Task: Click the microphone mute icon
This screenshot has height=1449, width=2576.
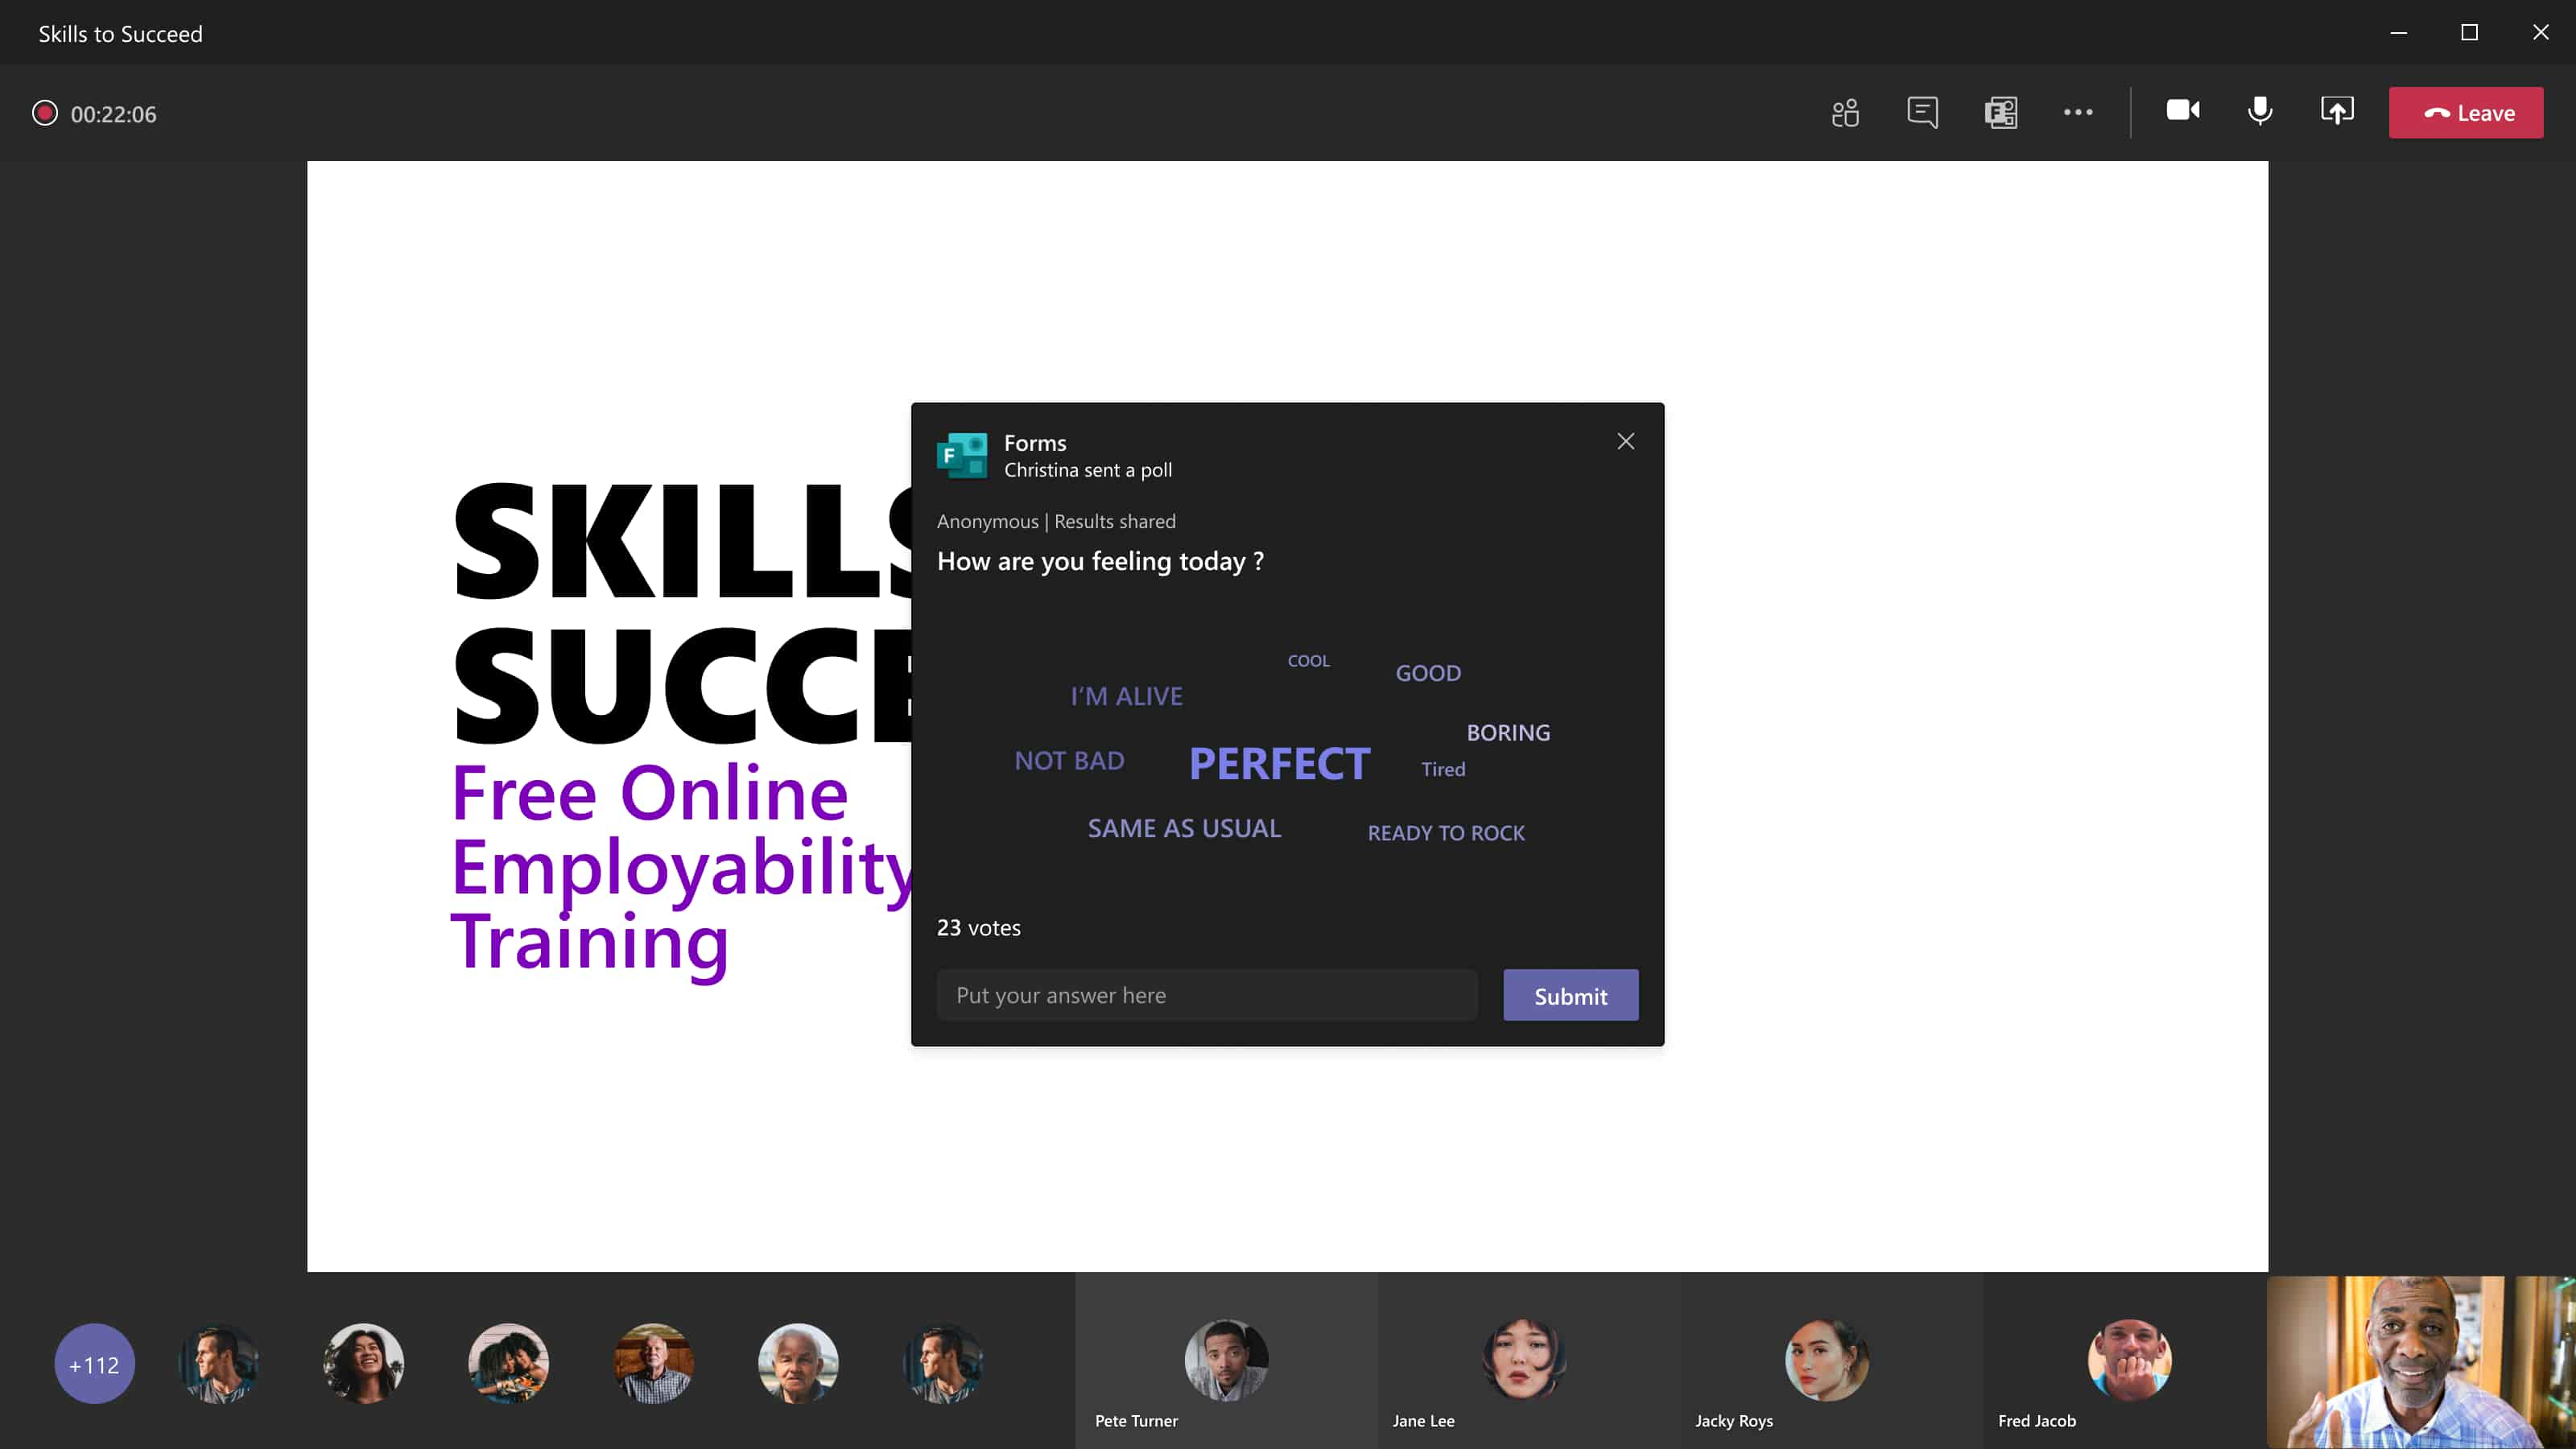Action: (x=2260, y=111)
